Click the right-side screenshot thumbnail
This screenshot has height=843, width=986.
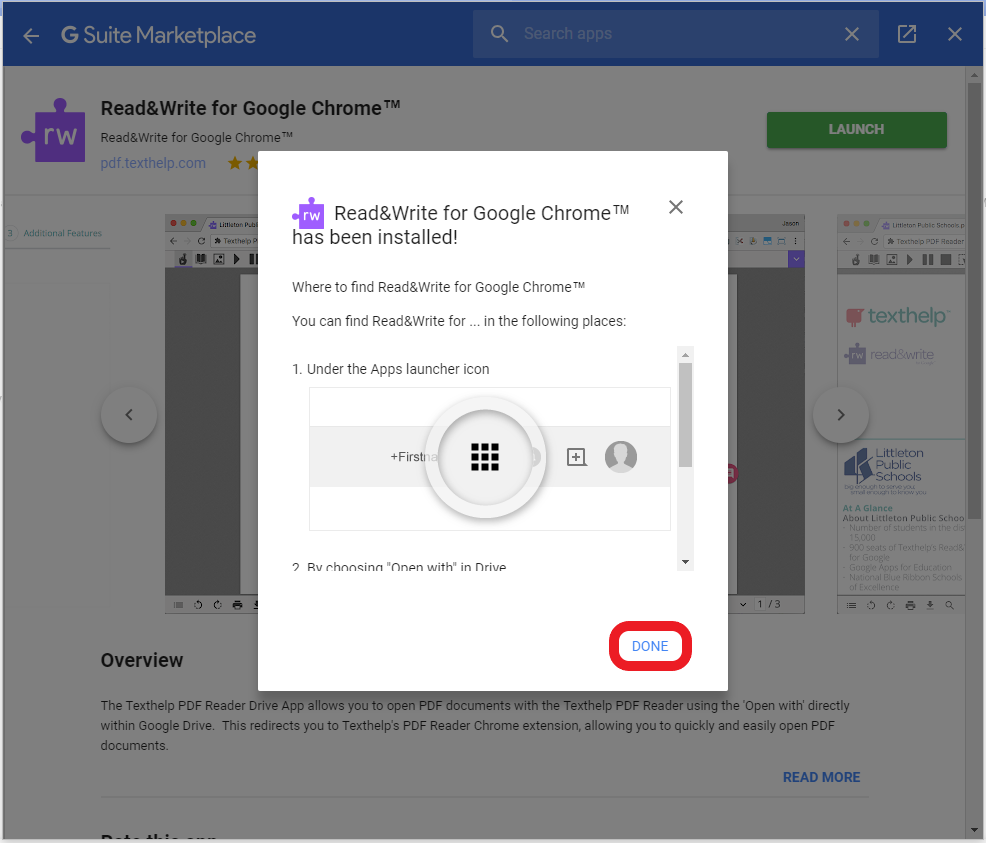click(901, 414)
